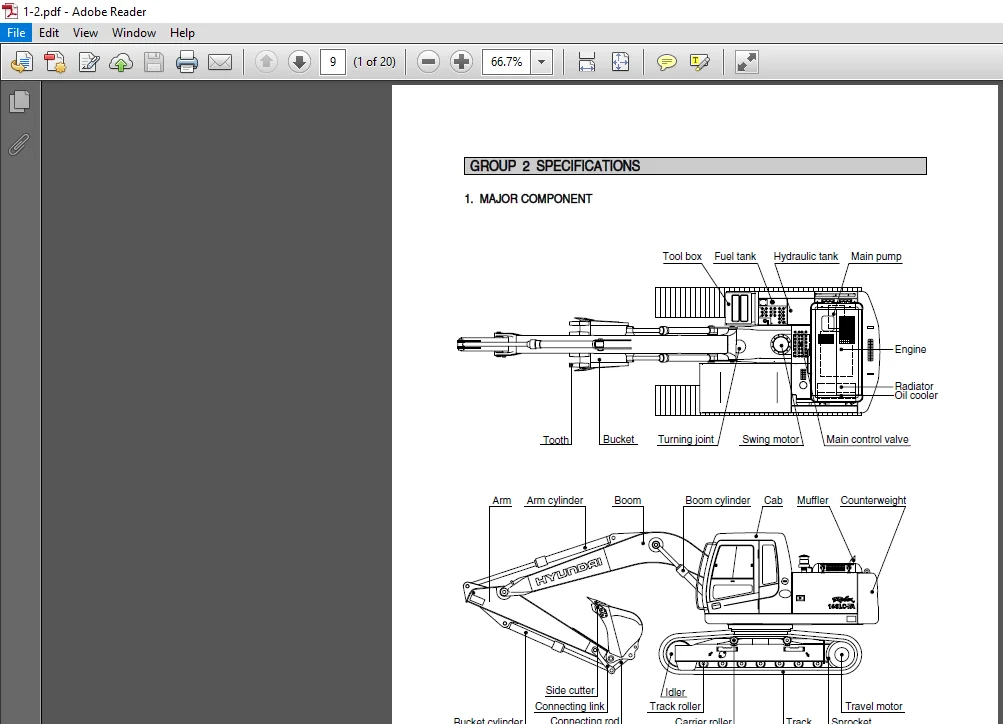This screenshot has width=1003, height=724.
Task: Click the 'Cab' label
Action: click(x=773, y=500)
